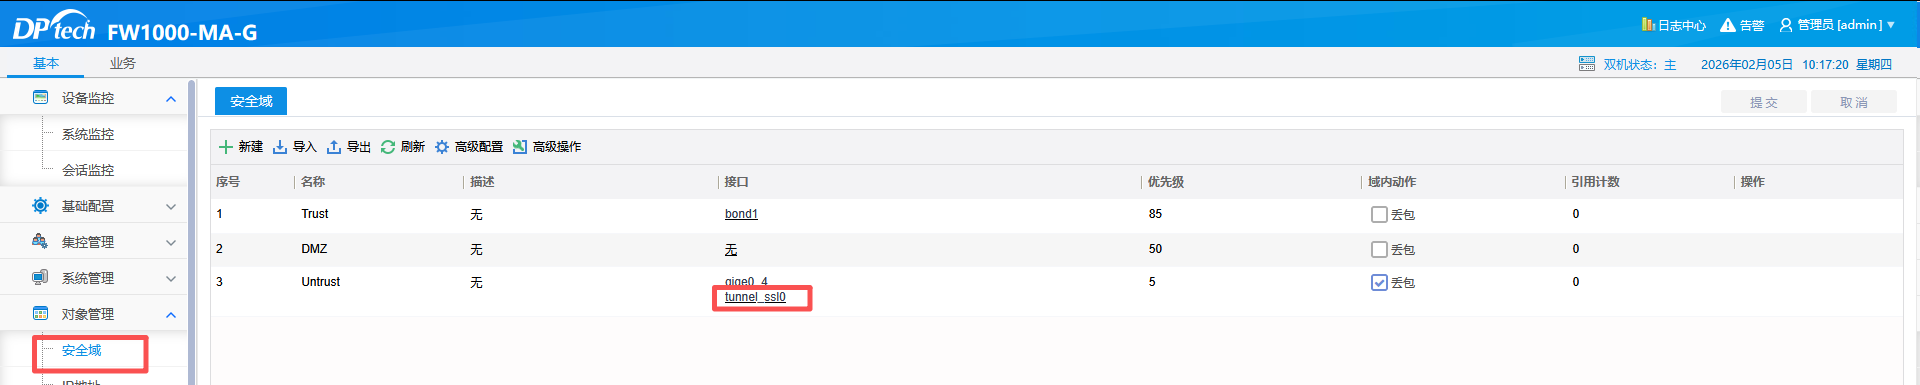The width and height of the screenshot is (1920, 385).
Task: Click the 无 description of Trust row
Action: pyautogui.click(x=476, y=215)
